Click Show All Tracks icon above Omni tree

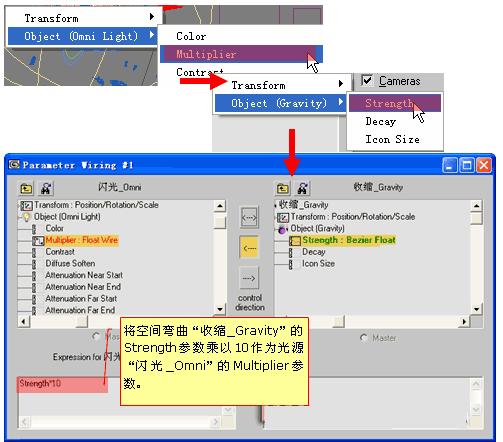tap(26, 189)
